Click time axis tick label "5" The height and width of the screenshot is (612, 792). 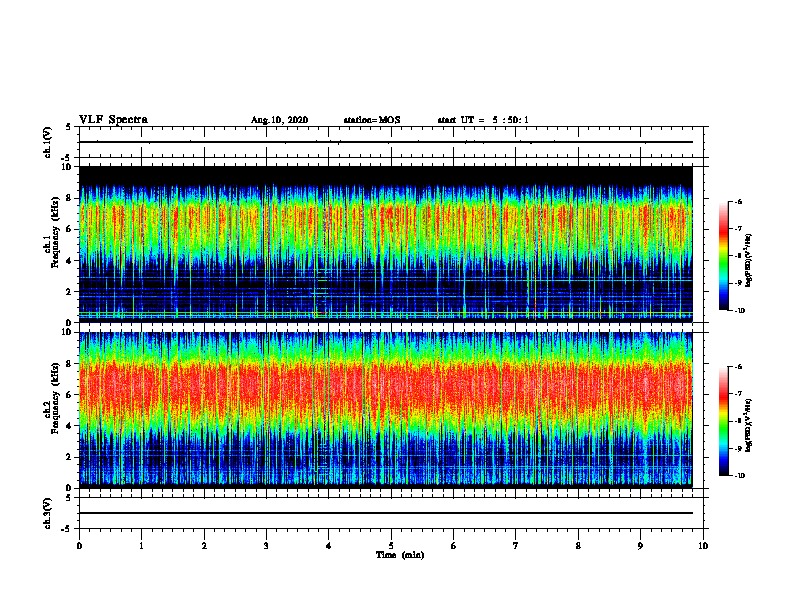click(391, 546)
